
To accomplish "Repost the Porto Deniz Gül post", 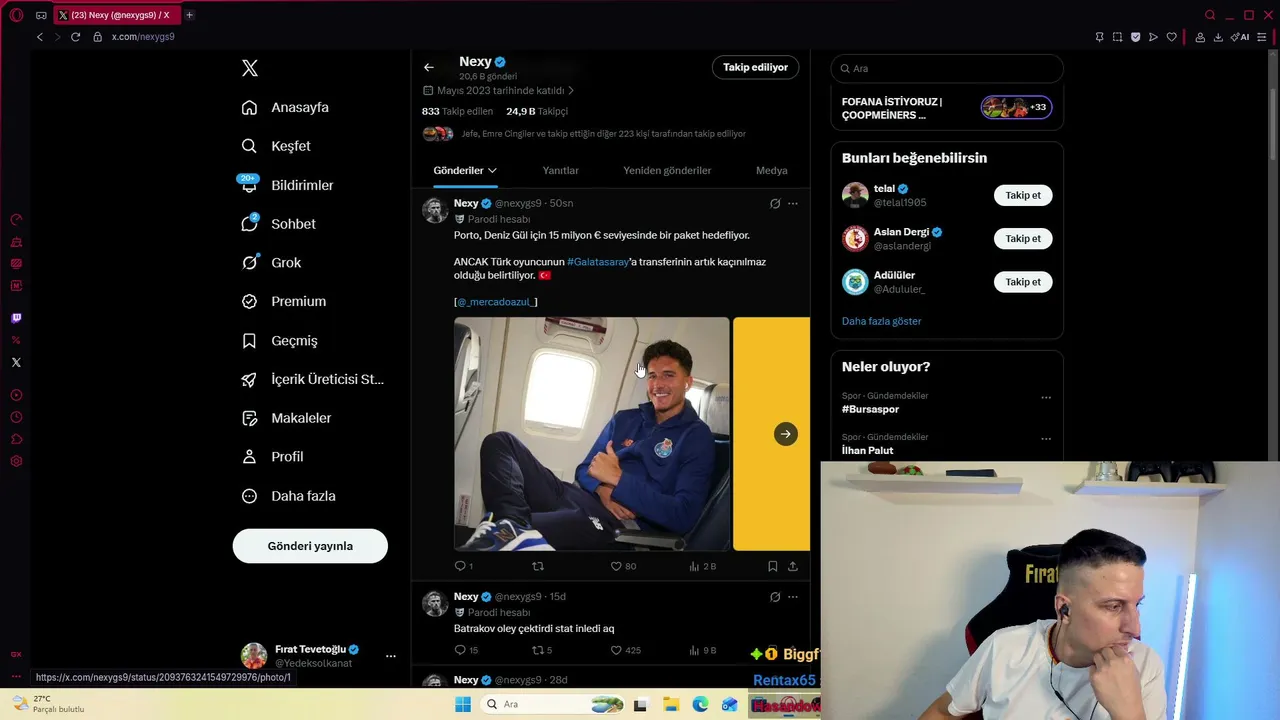I will pos(538,566).
